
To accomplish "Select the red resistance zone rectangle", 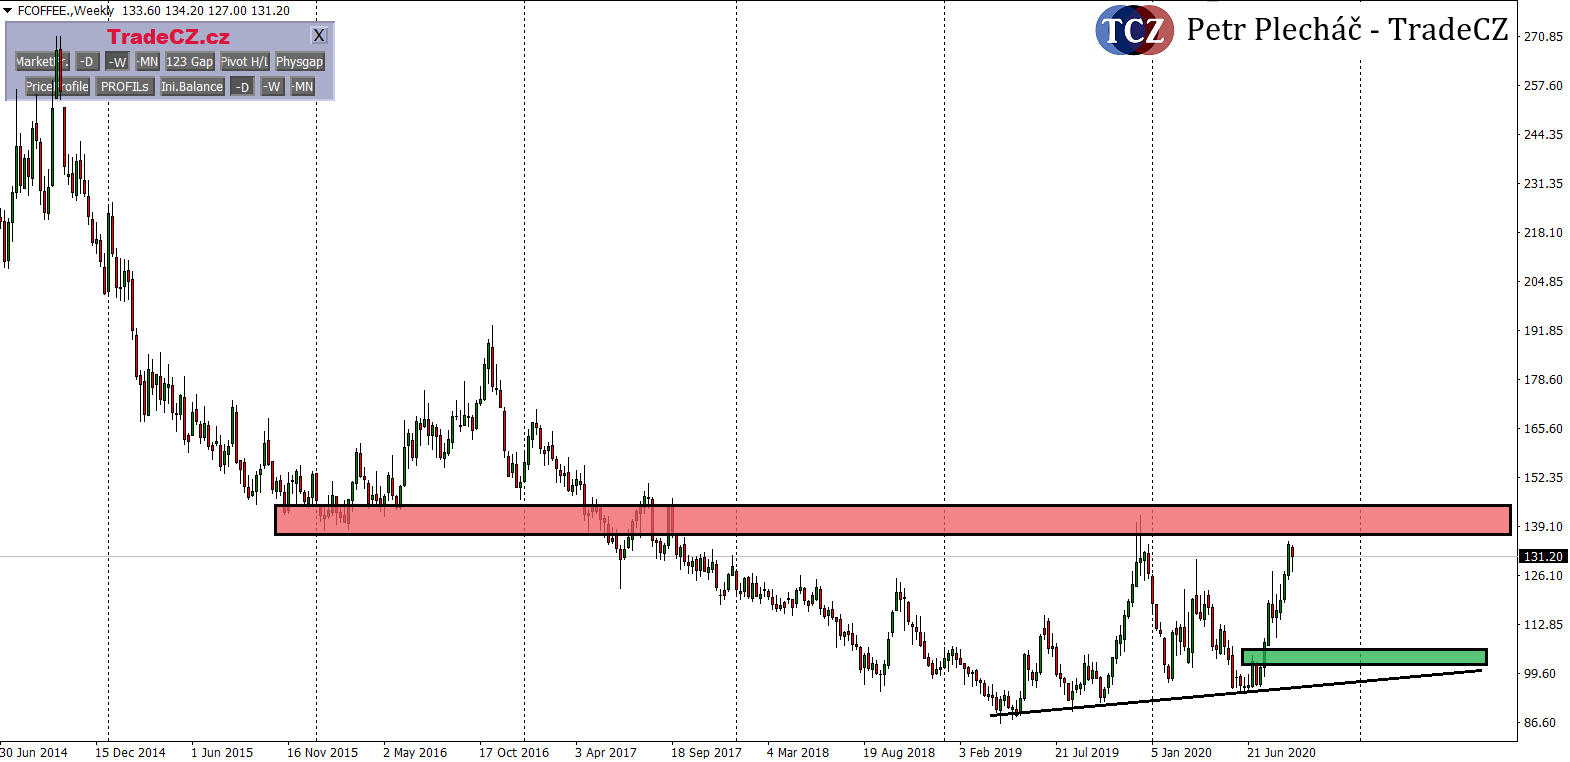I will [x=892, y=520].
